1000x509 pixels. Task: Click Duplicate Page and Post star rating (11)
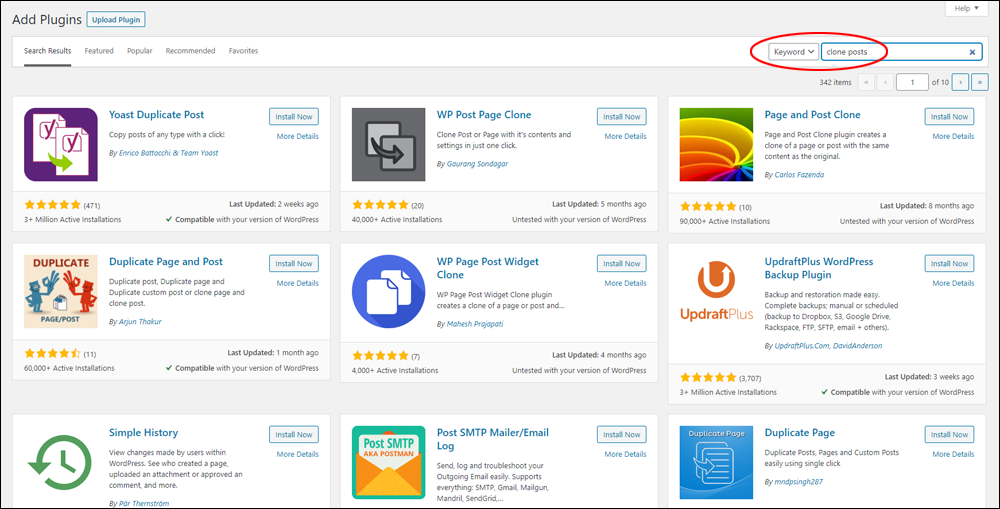(53, 353)
